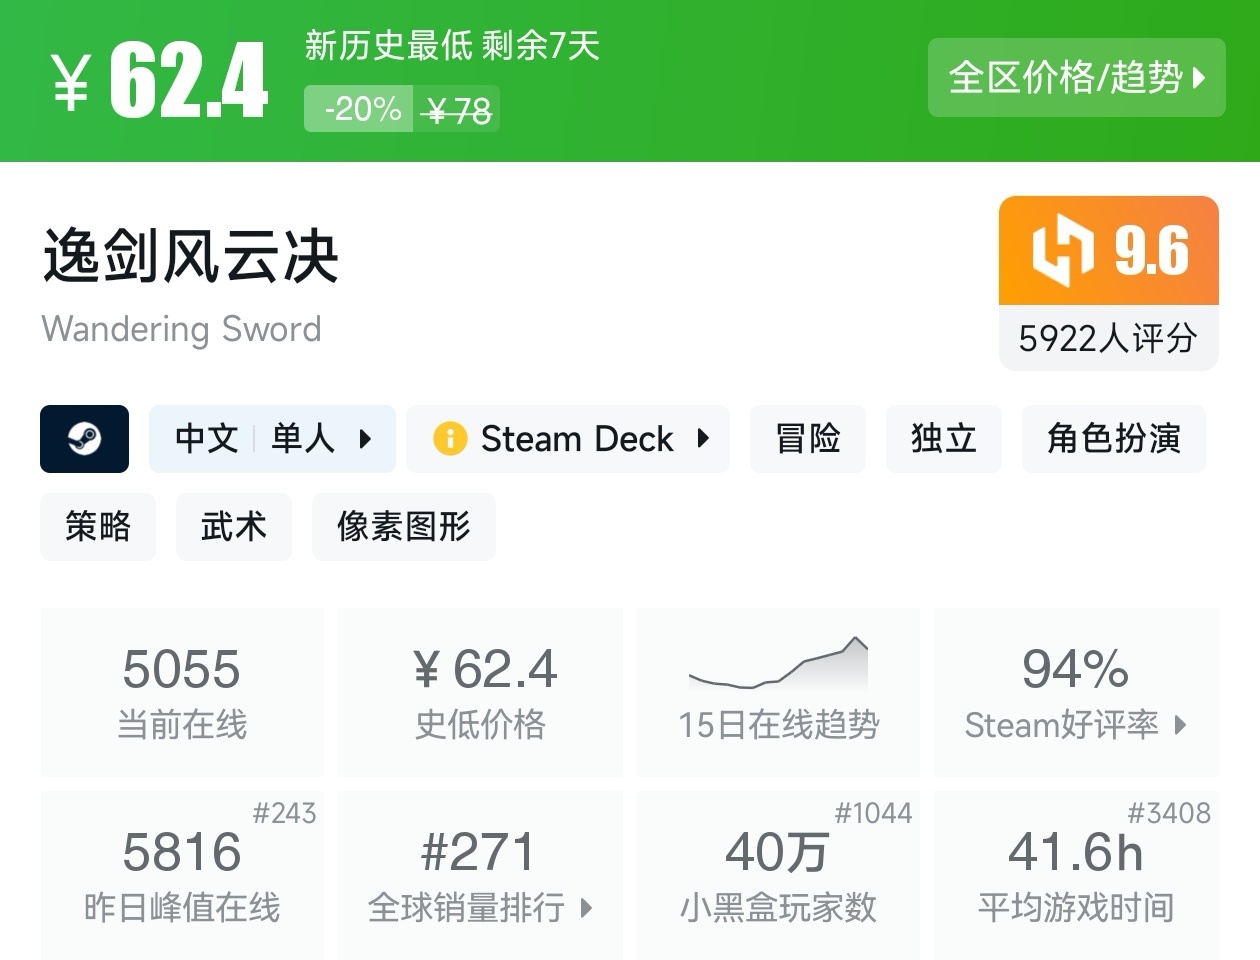1260x960 pixels.
Task: Open the 5922人评分 review list
Action: coord(1107,339)
